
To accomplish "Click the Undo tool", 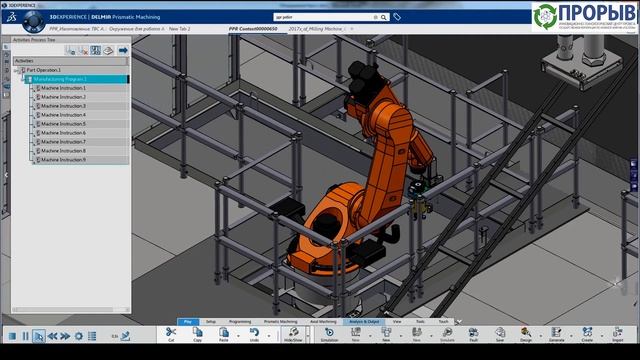I will point(254,334).
